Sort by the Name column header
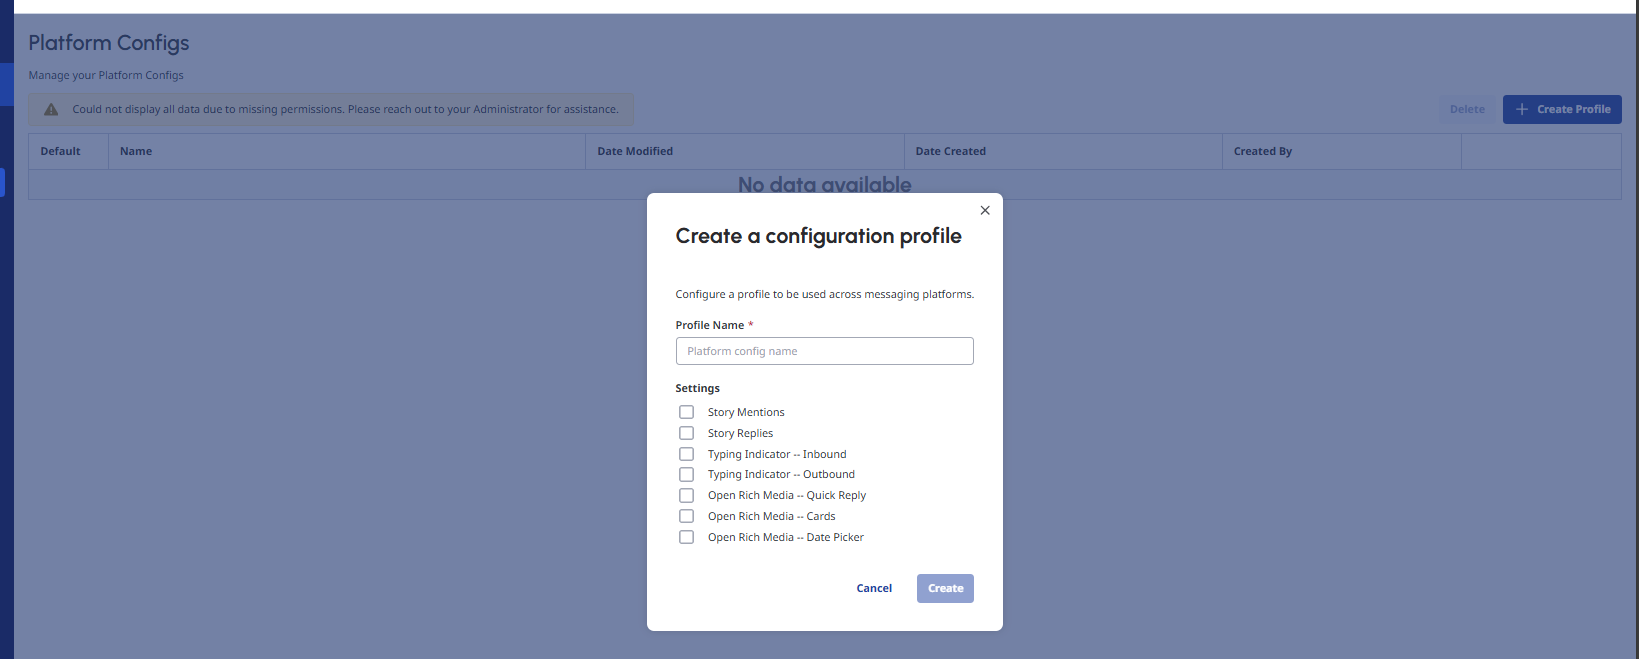This screenshot has width=1639, height=659. pos(136,151)
